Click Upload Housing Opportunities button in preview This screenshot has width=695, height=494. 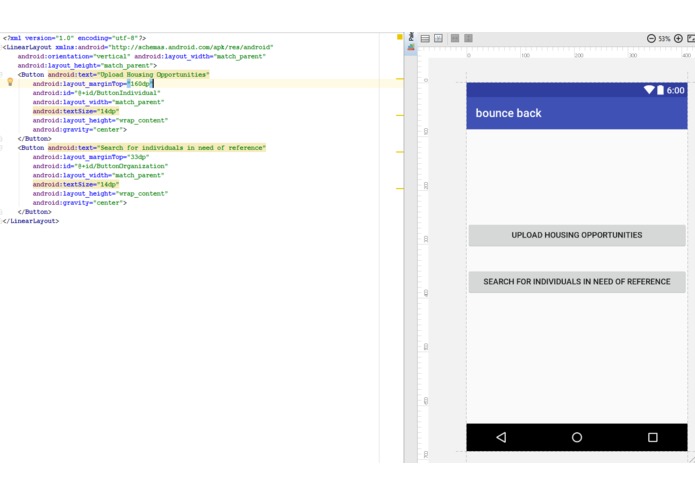coord(577,235)
